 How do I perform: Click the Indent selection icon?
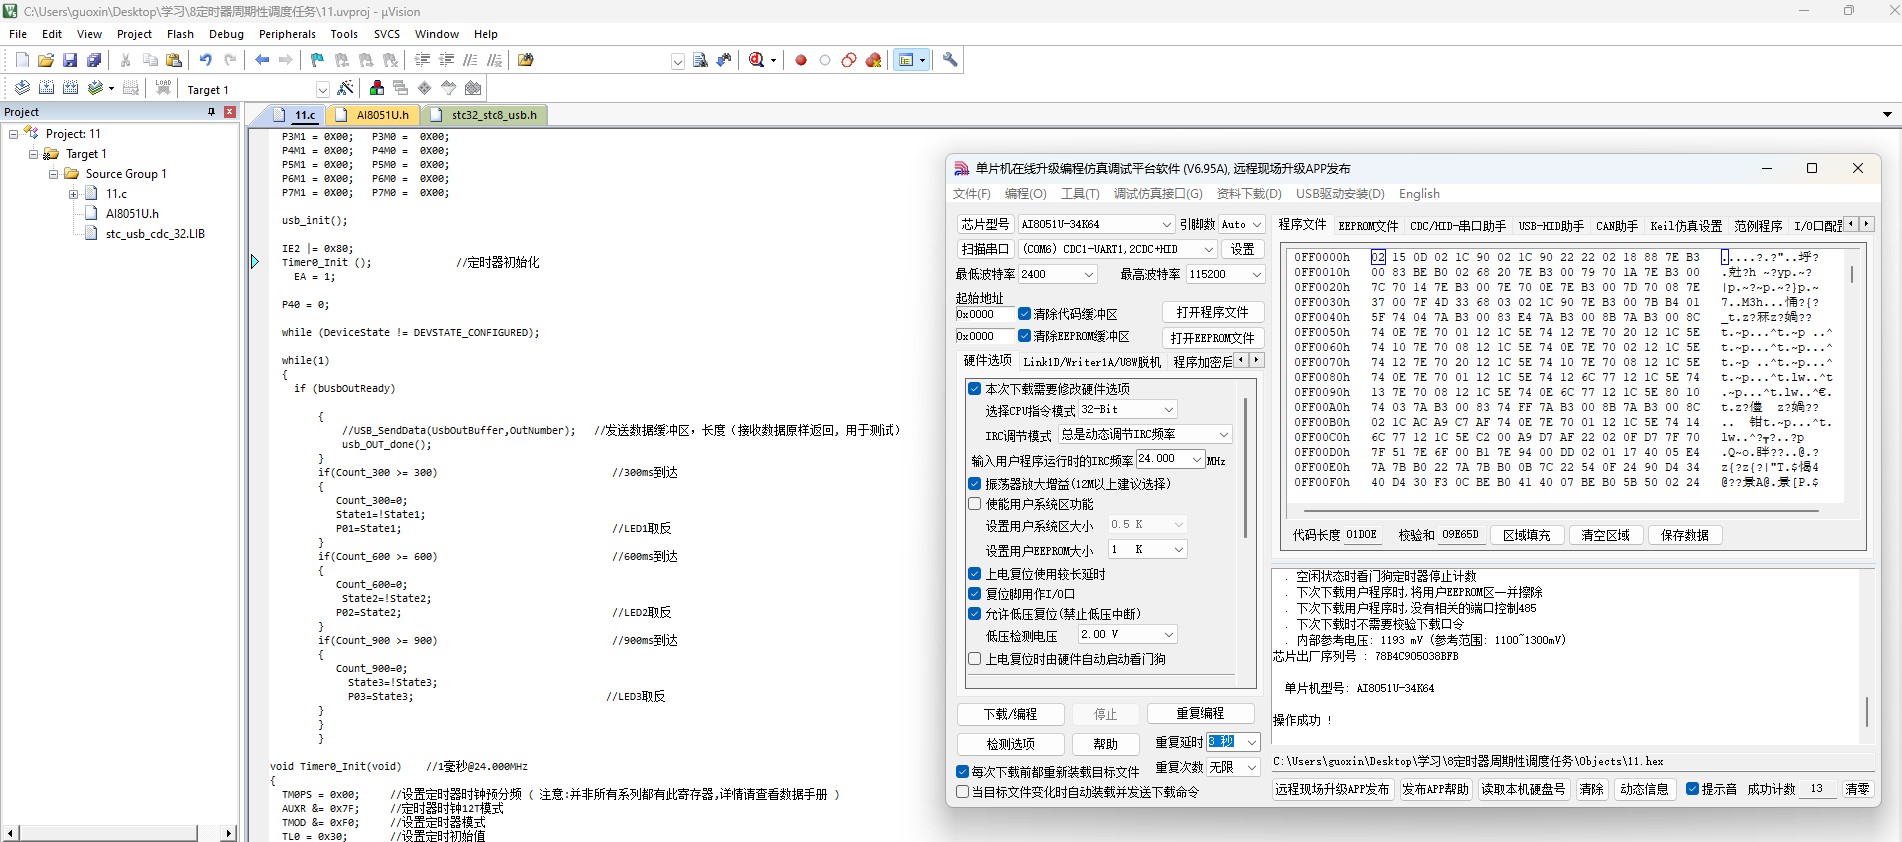coord(423,60)
